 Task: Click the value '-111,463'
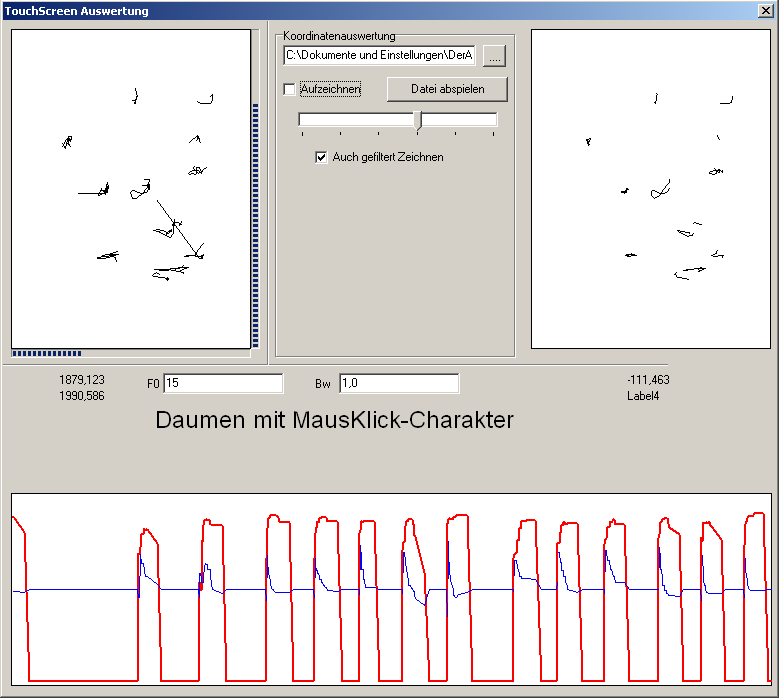point(648,380)
